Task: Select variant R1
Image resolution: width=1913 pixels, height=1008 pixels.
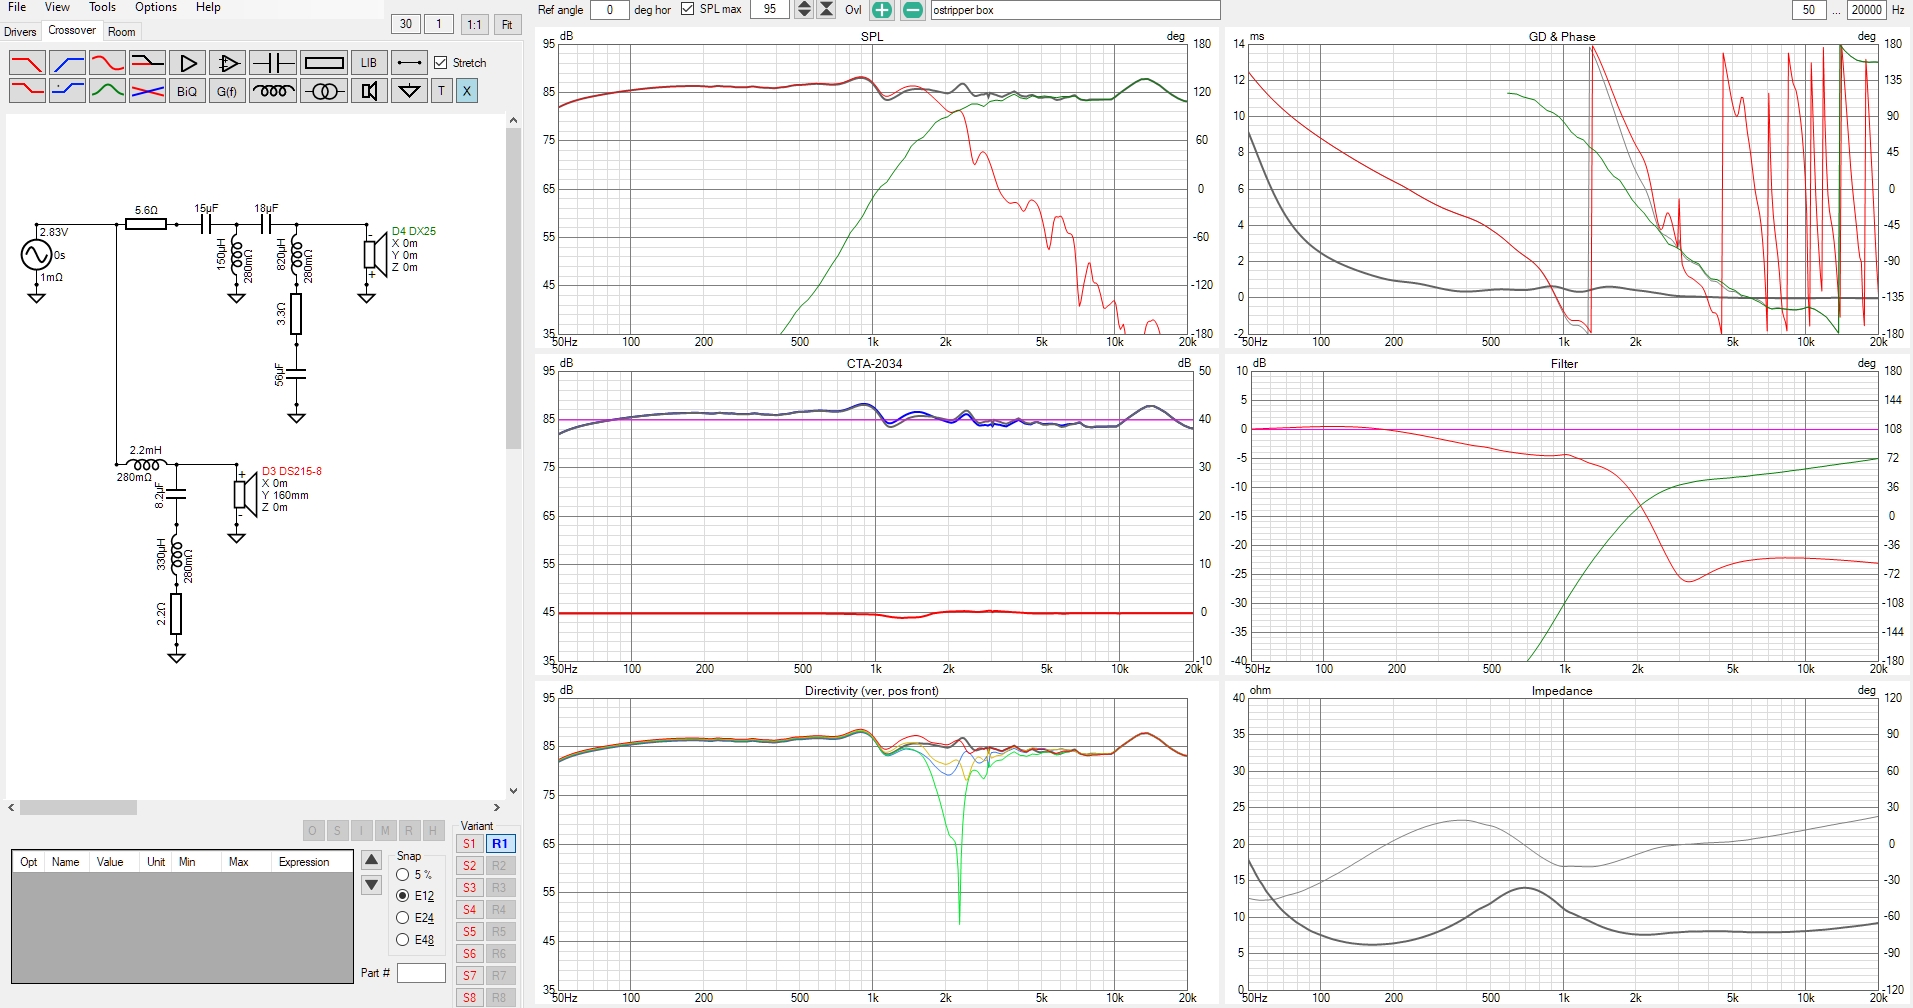Action: tap(500, 844)
